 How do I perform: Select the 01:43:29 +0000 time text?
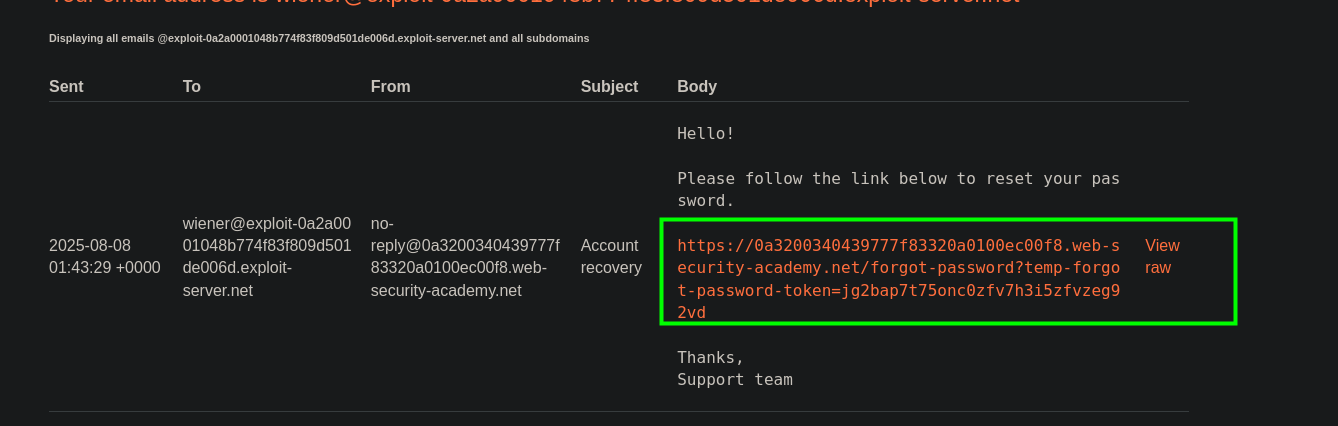104,268
